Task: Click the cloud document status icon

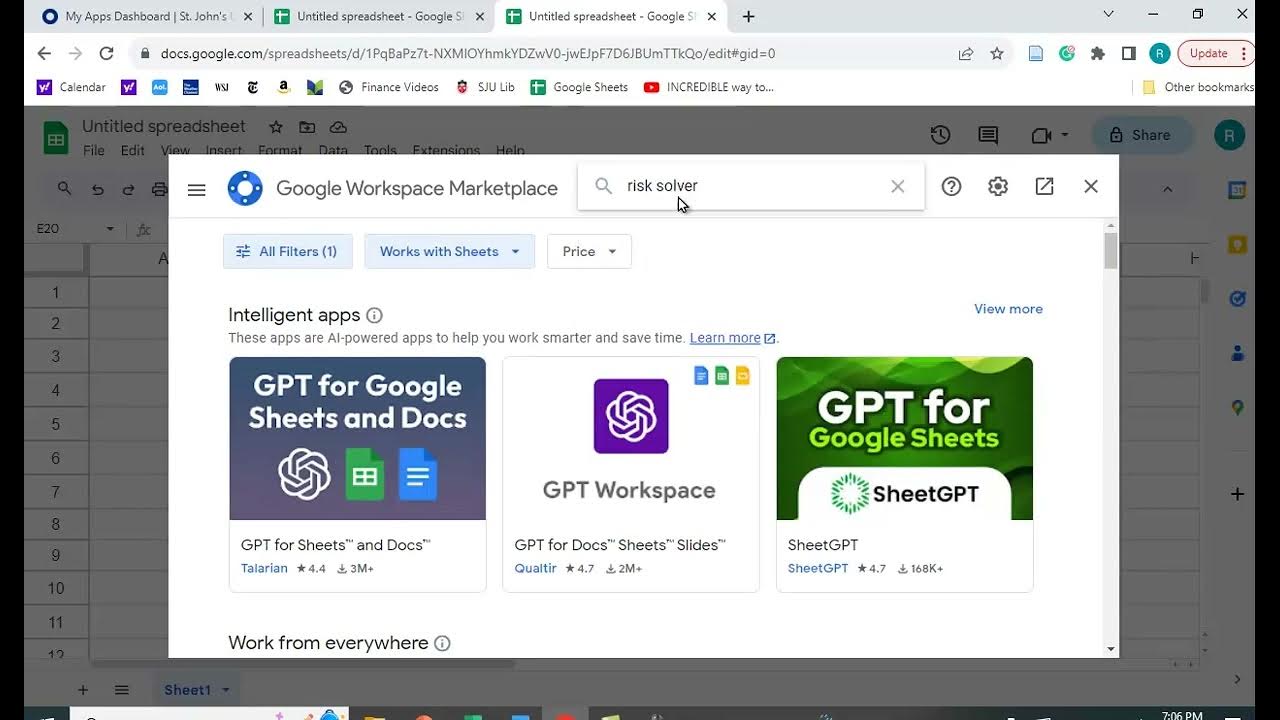Action: click(338, 127)
